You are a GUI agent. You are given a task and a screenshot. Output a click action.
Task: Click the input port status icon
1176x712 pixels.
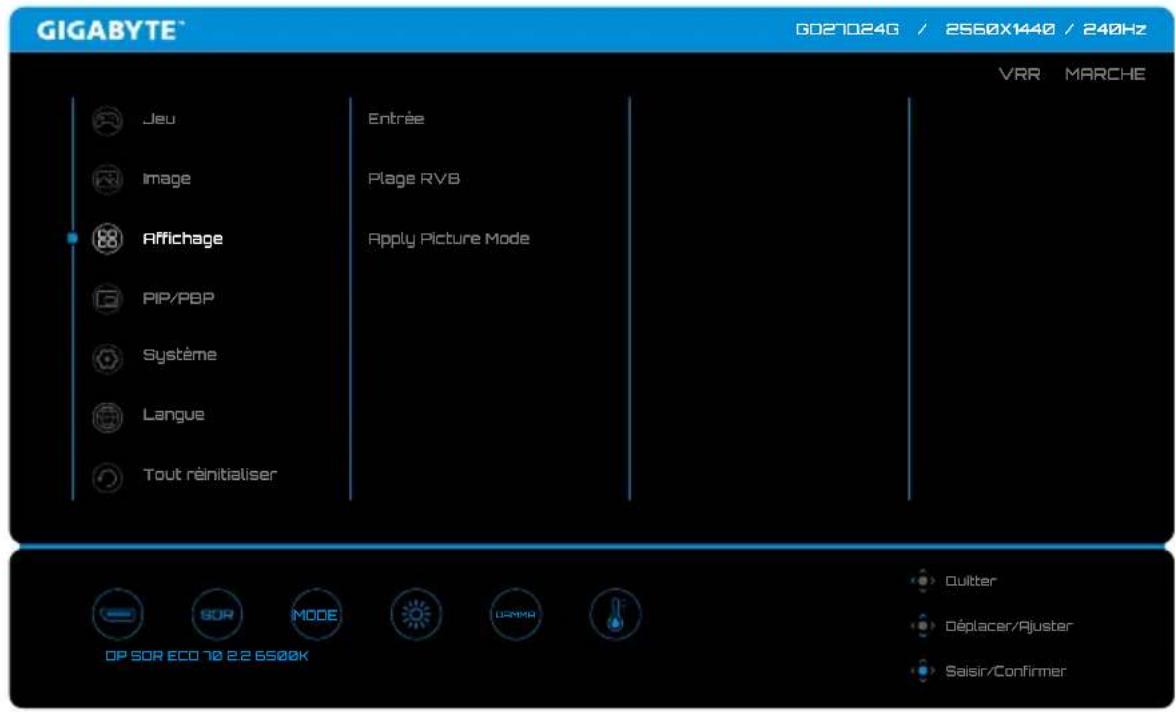118,614
